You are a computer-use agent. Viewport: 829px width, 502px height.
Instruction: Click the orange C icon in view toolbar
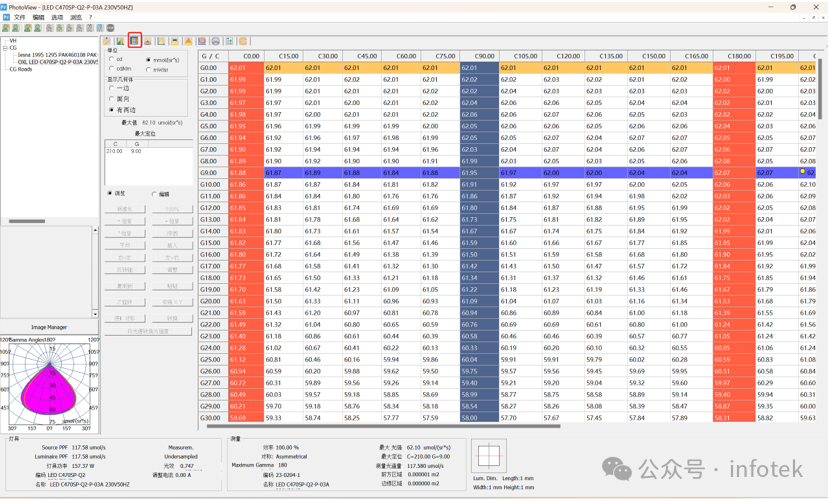tap(243, 41)
